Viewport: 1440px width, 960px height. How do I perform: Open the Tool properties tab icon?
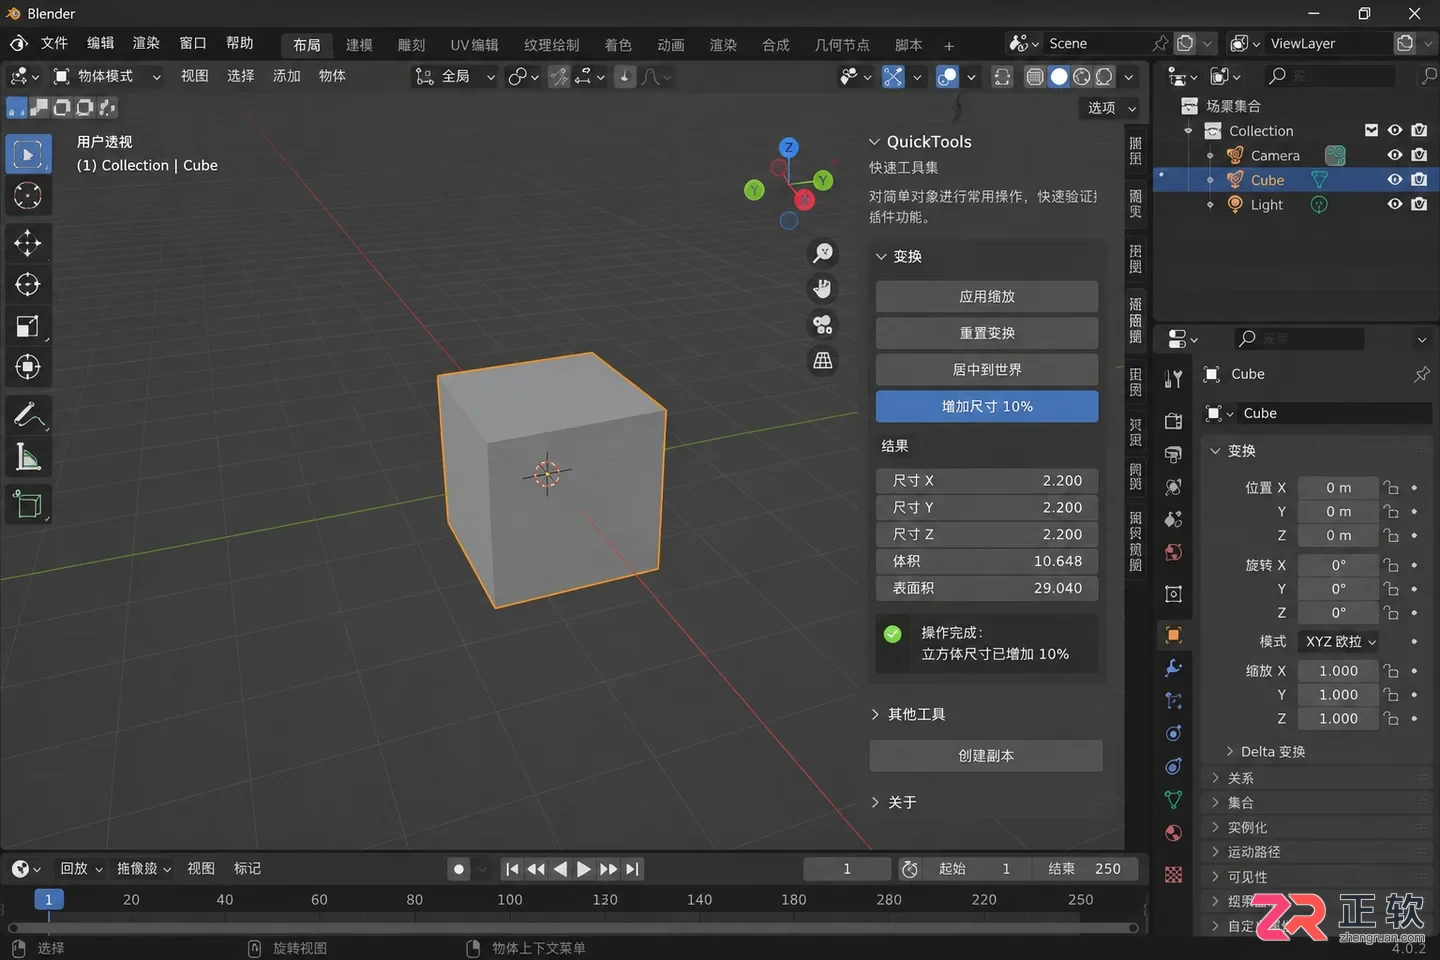(1174, 379)
